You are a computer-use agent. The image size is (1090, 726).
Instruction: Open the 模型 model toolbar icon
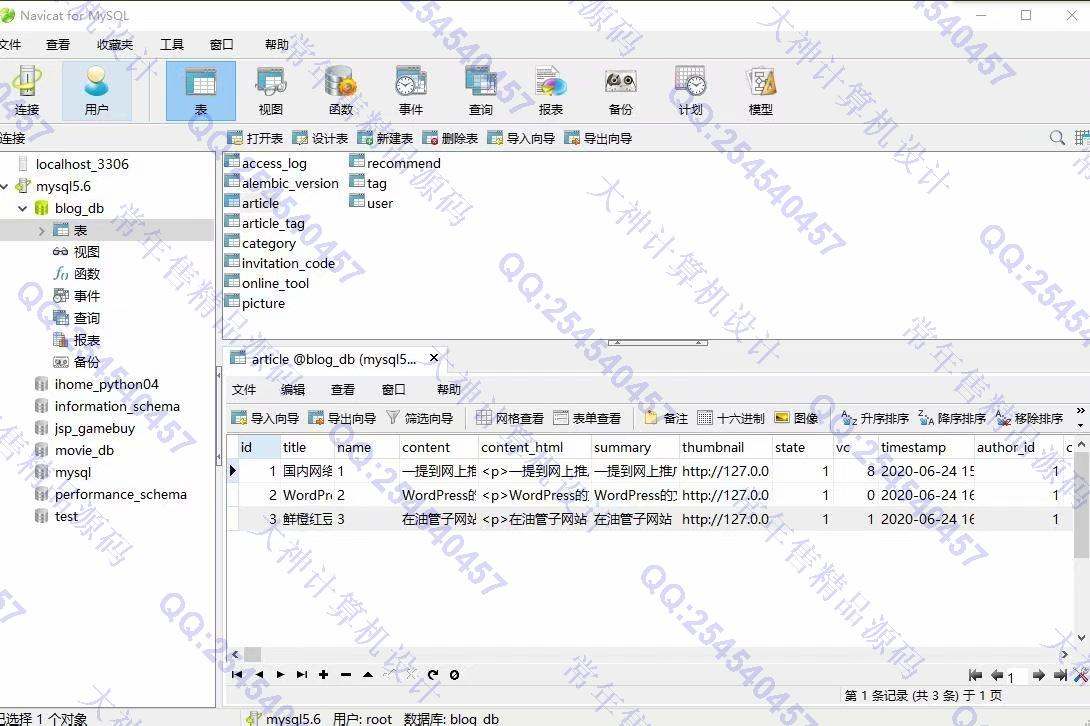760,91
